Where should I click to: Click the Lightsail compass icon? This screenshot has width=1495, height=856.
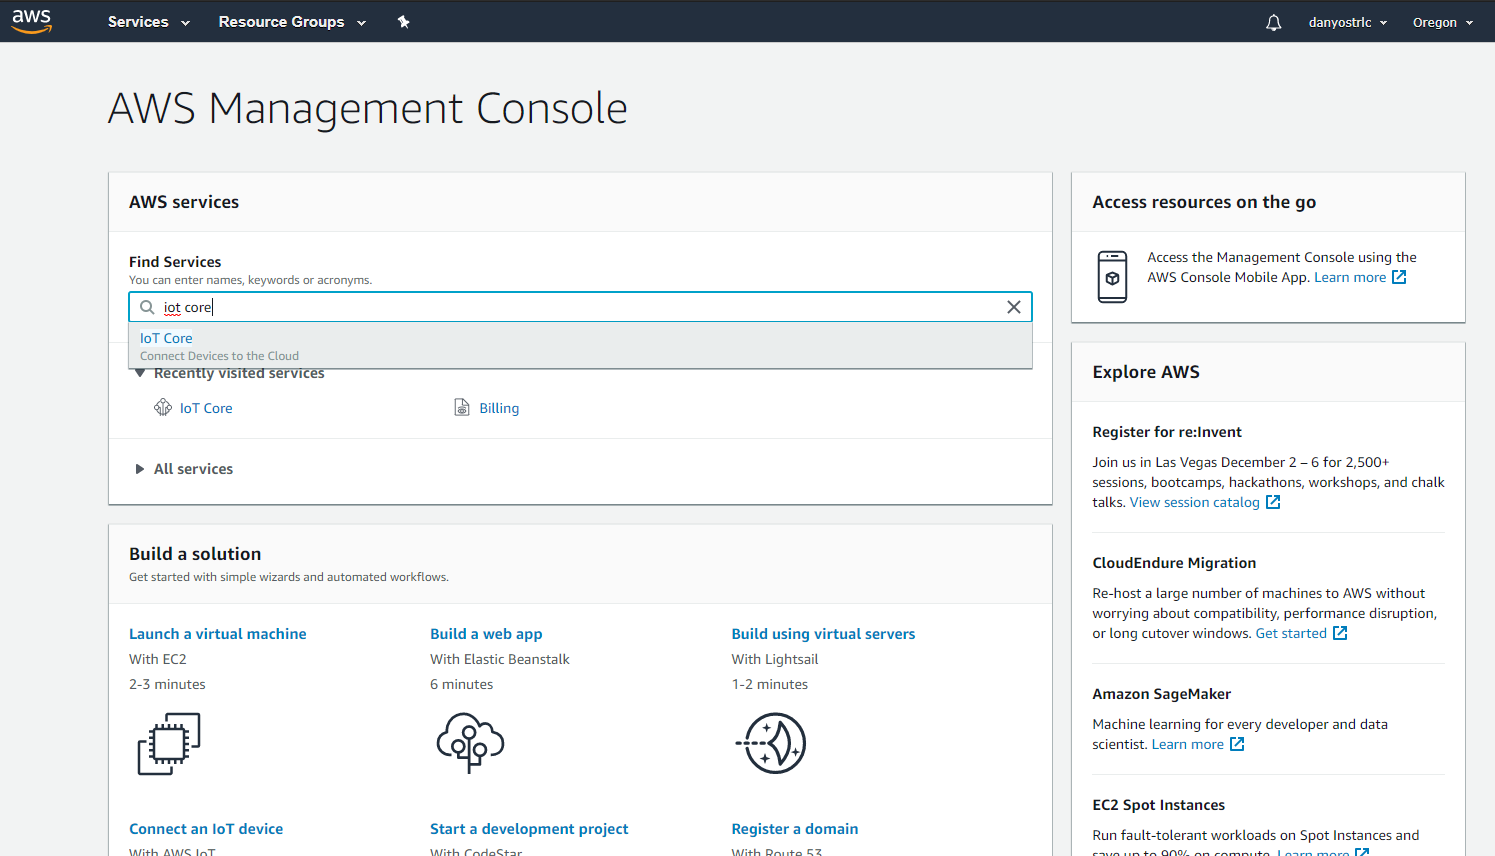coord(771,743)
